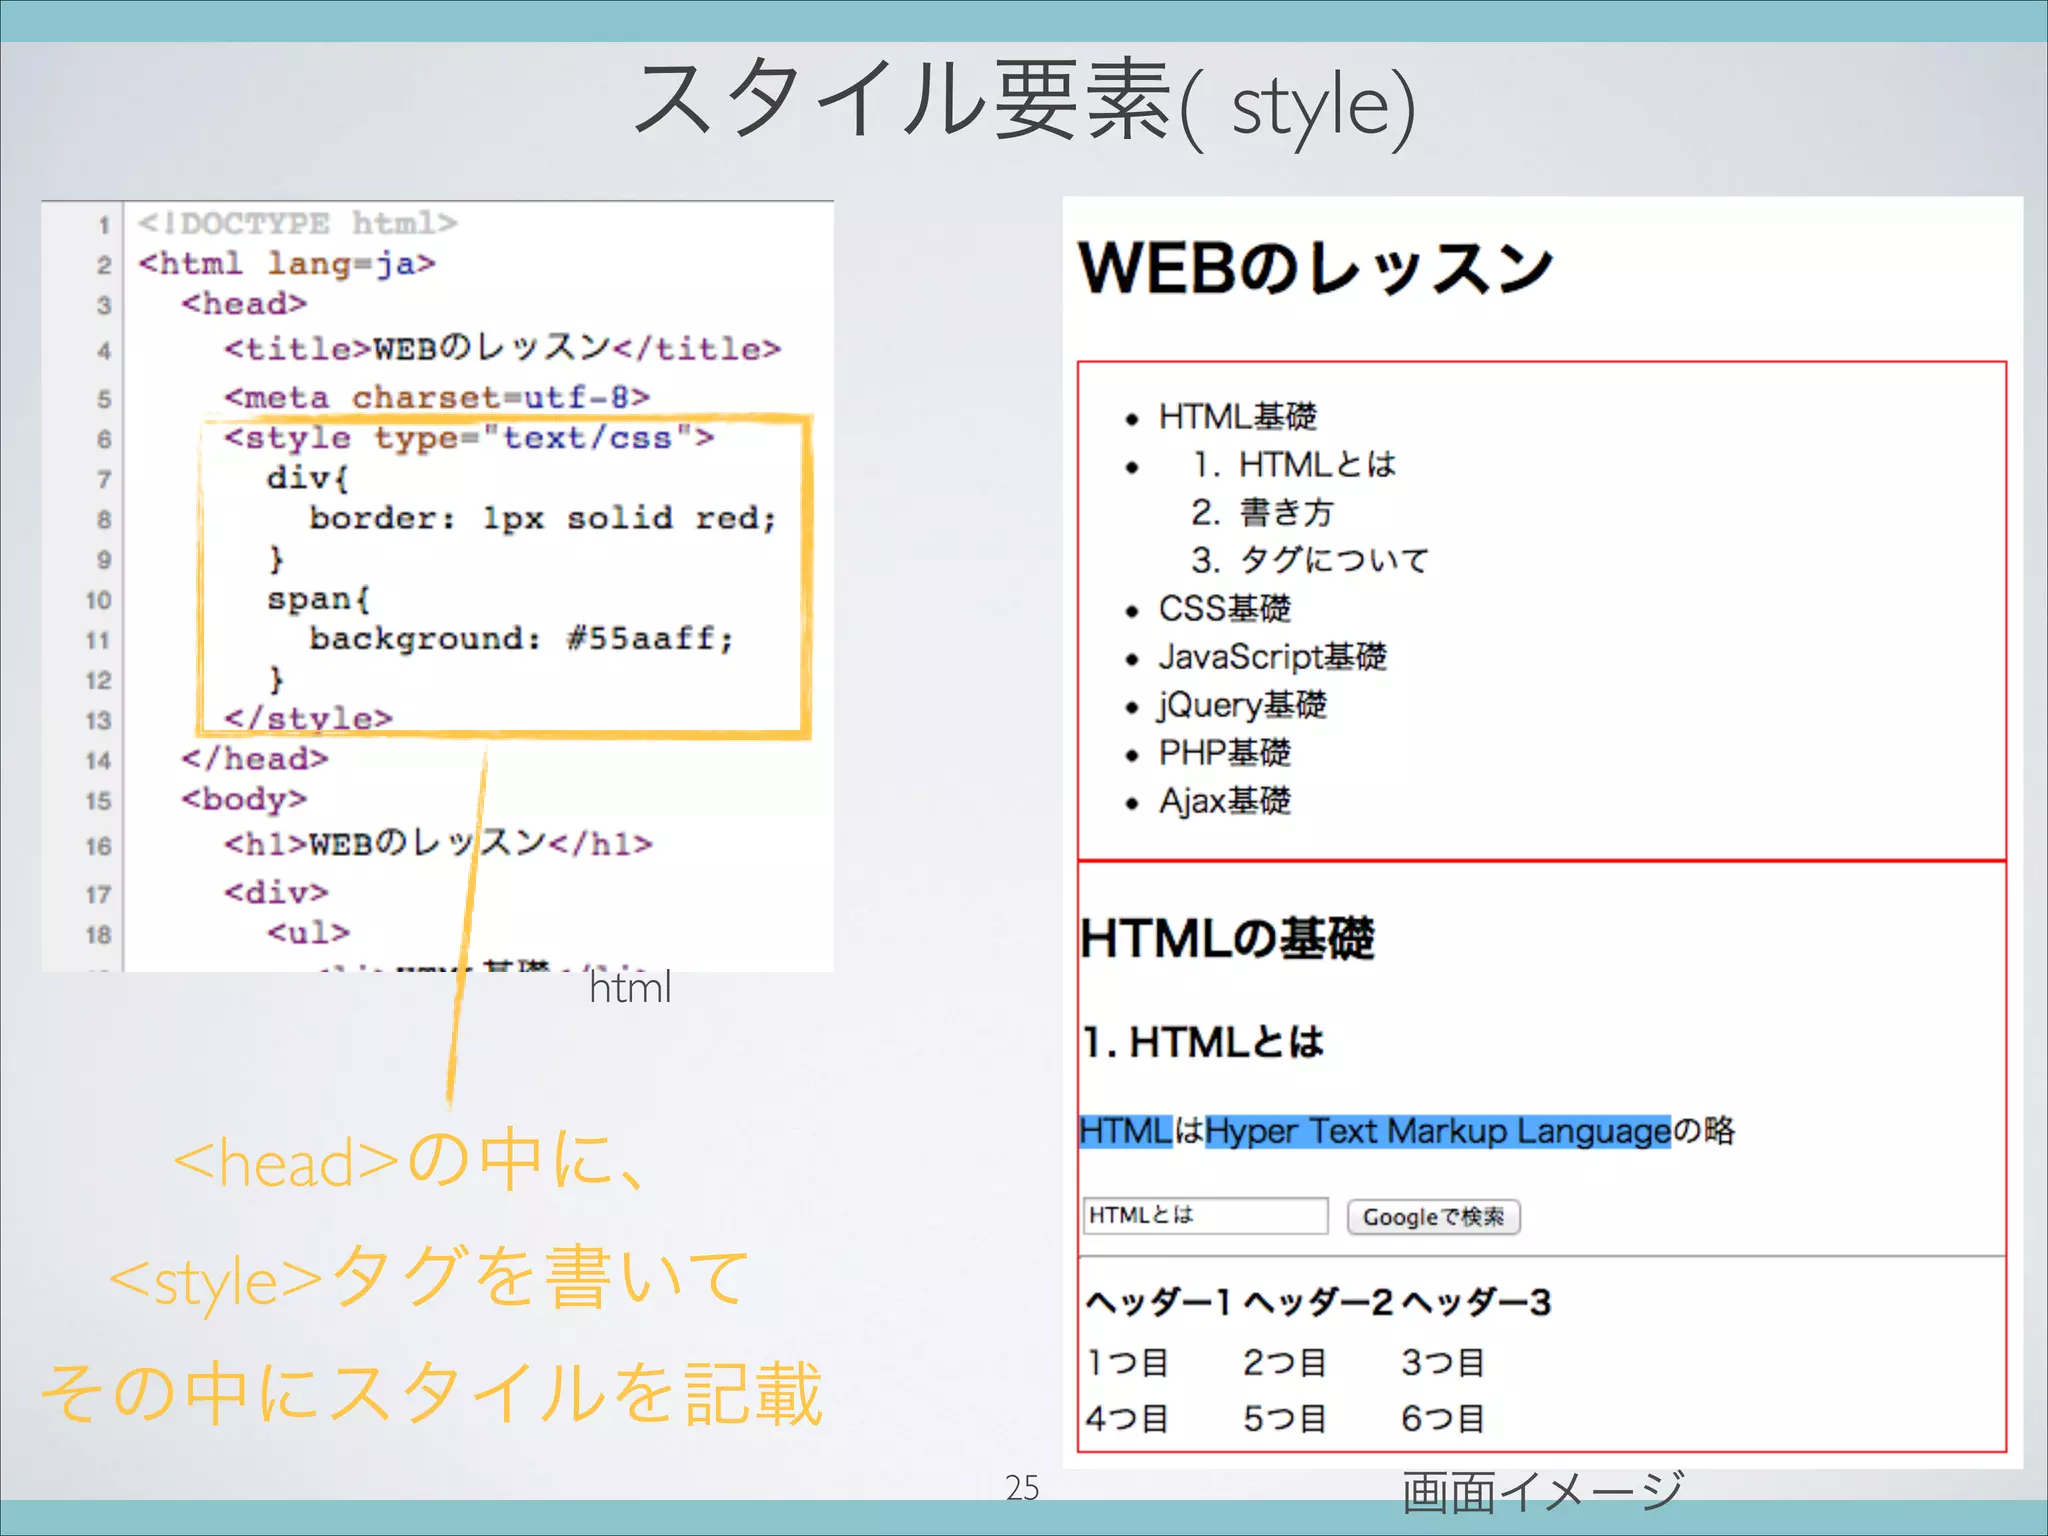Select the '3. タグについて' list entry
This screenshot has width=2048, height=1536.
(1309, 560)
